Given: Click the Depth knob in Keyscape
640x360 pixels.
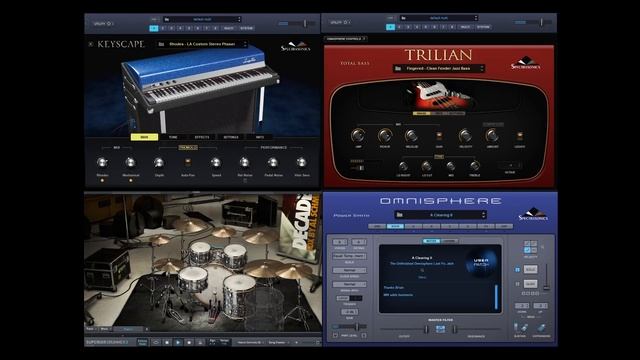Looking at the screenshot, I should pos(159,162).
